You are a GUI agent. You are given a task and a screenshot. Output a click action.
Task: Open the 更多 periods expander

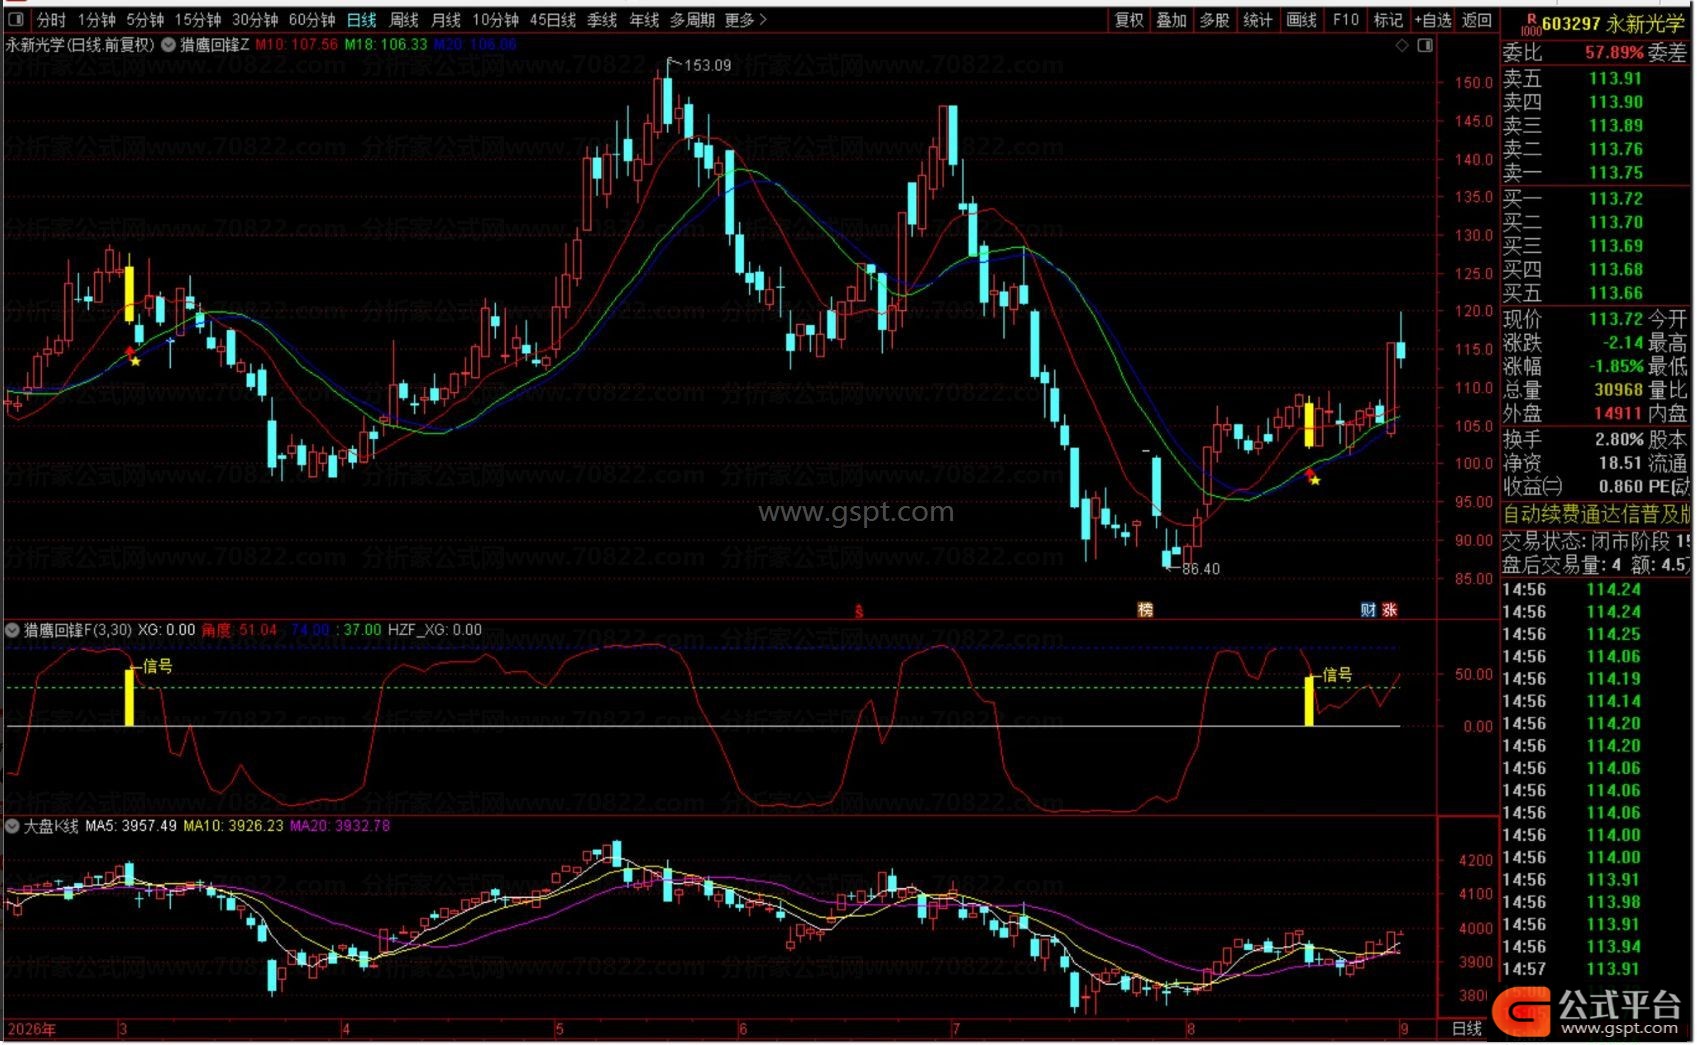pos(745,19)
